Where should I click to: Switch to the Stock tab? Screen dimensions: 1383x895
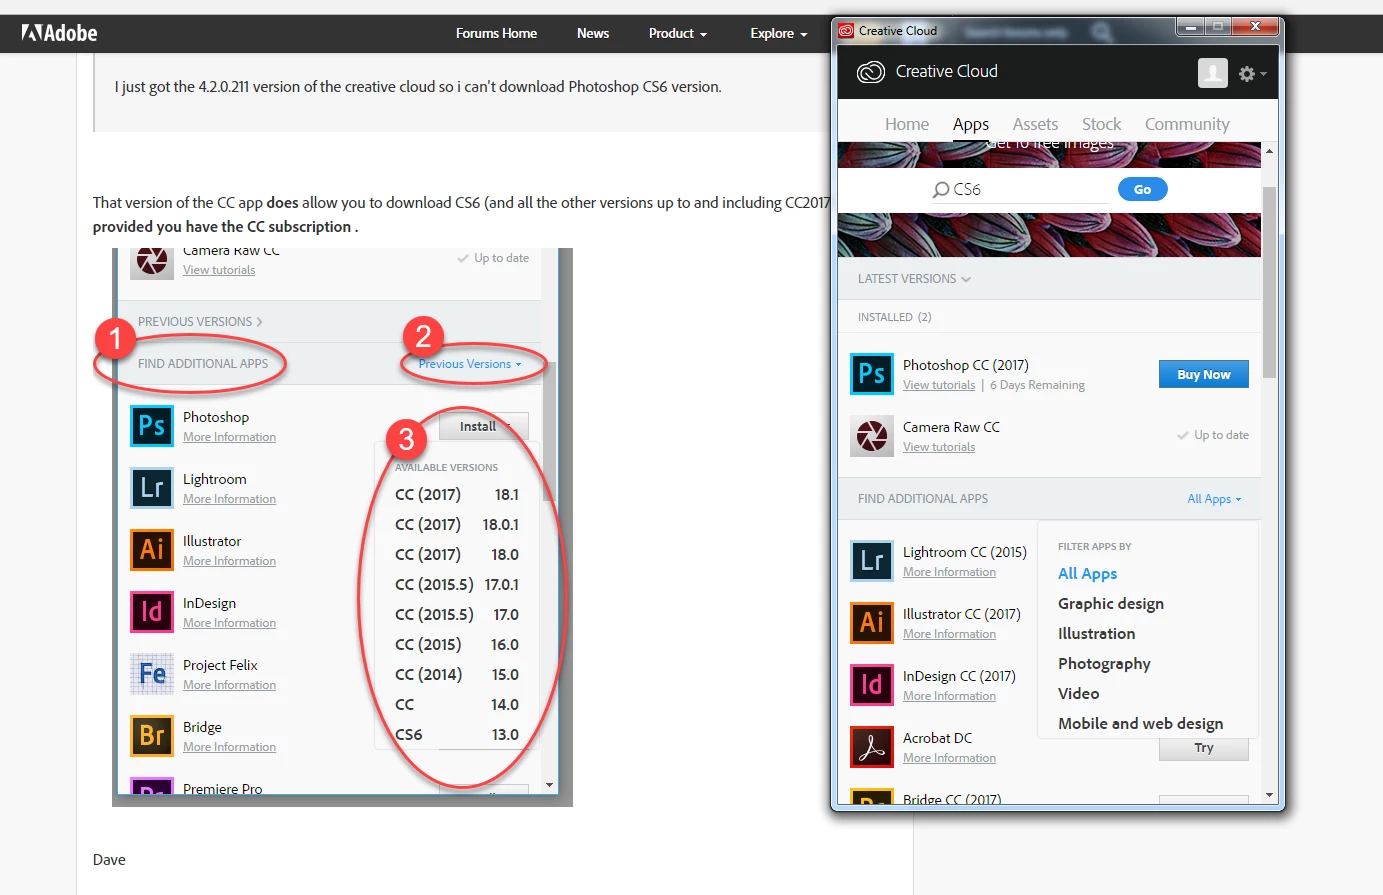pyautogui.click(x=1101, y=124)
